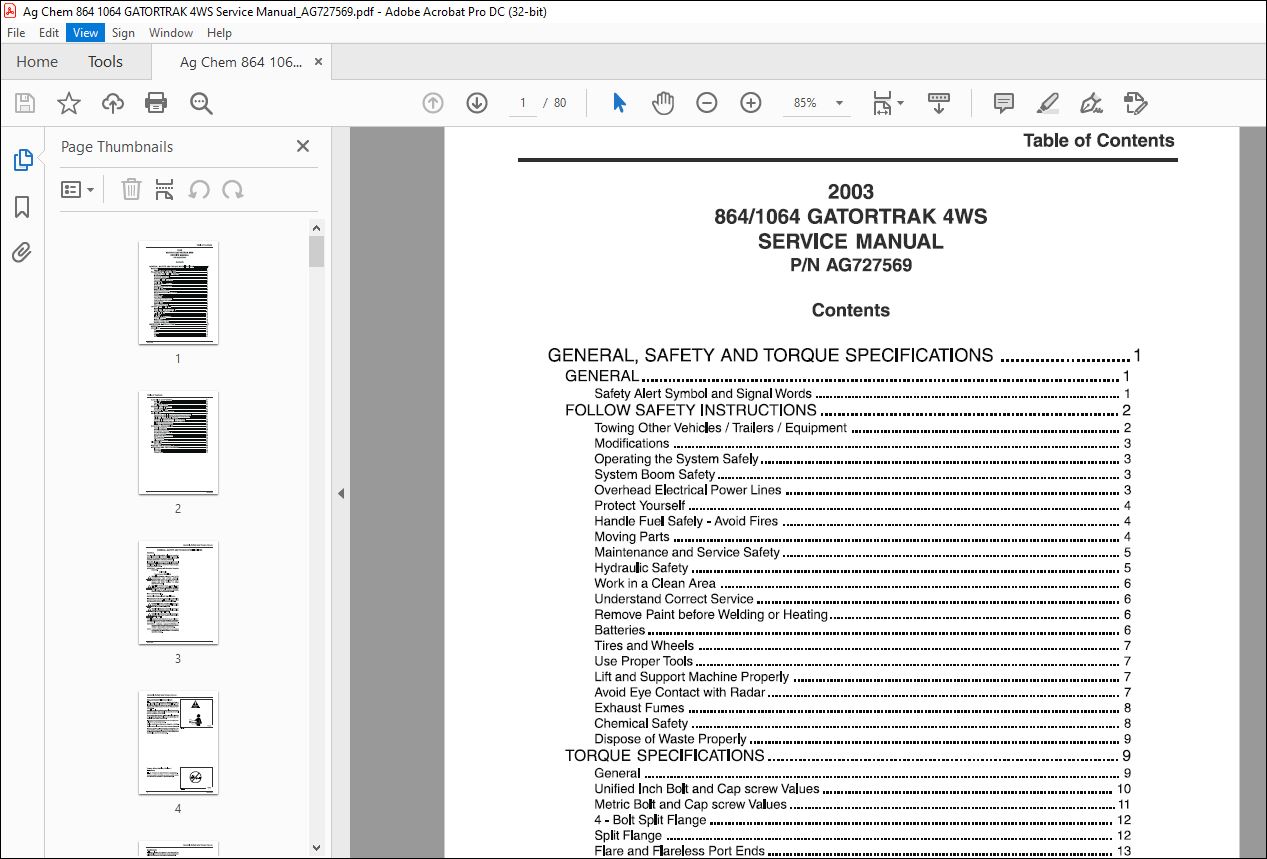Open the Help menu
The height and width of the screenshot is (859, 1267).
(x=219, y=33)
